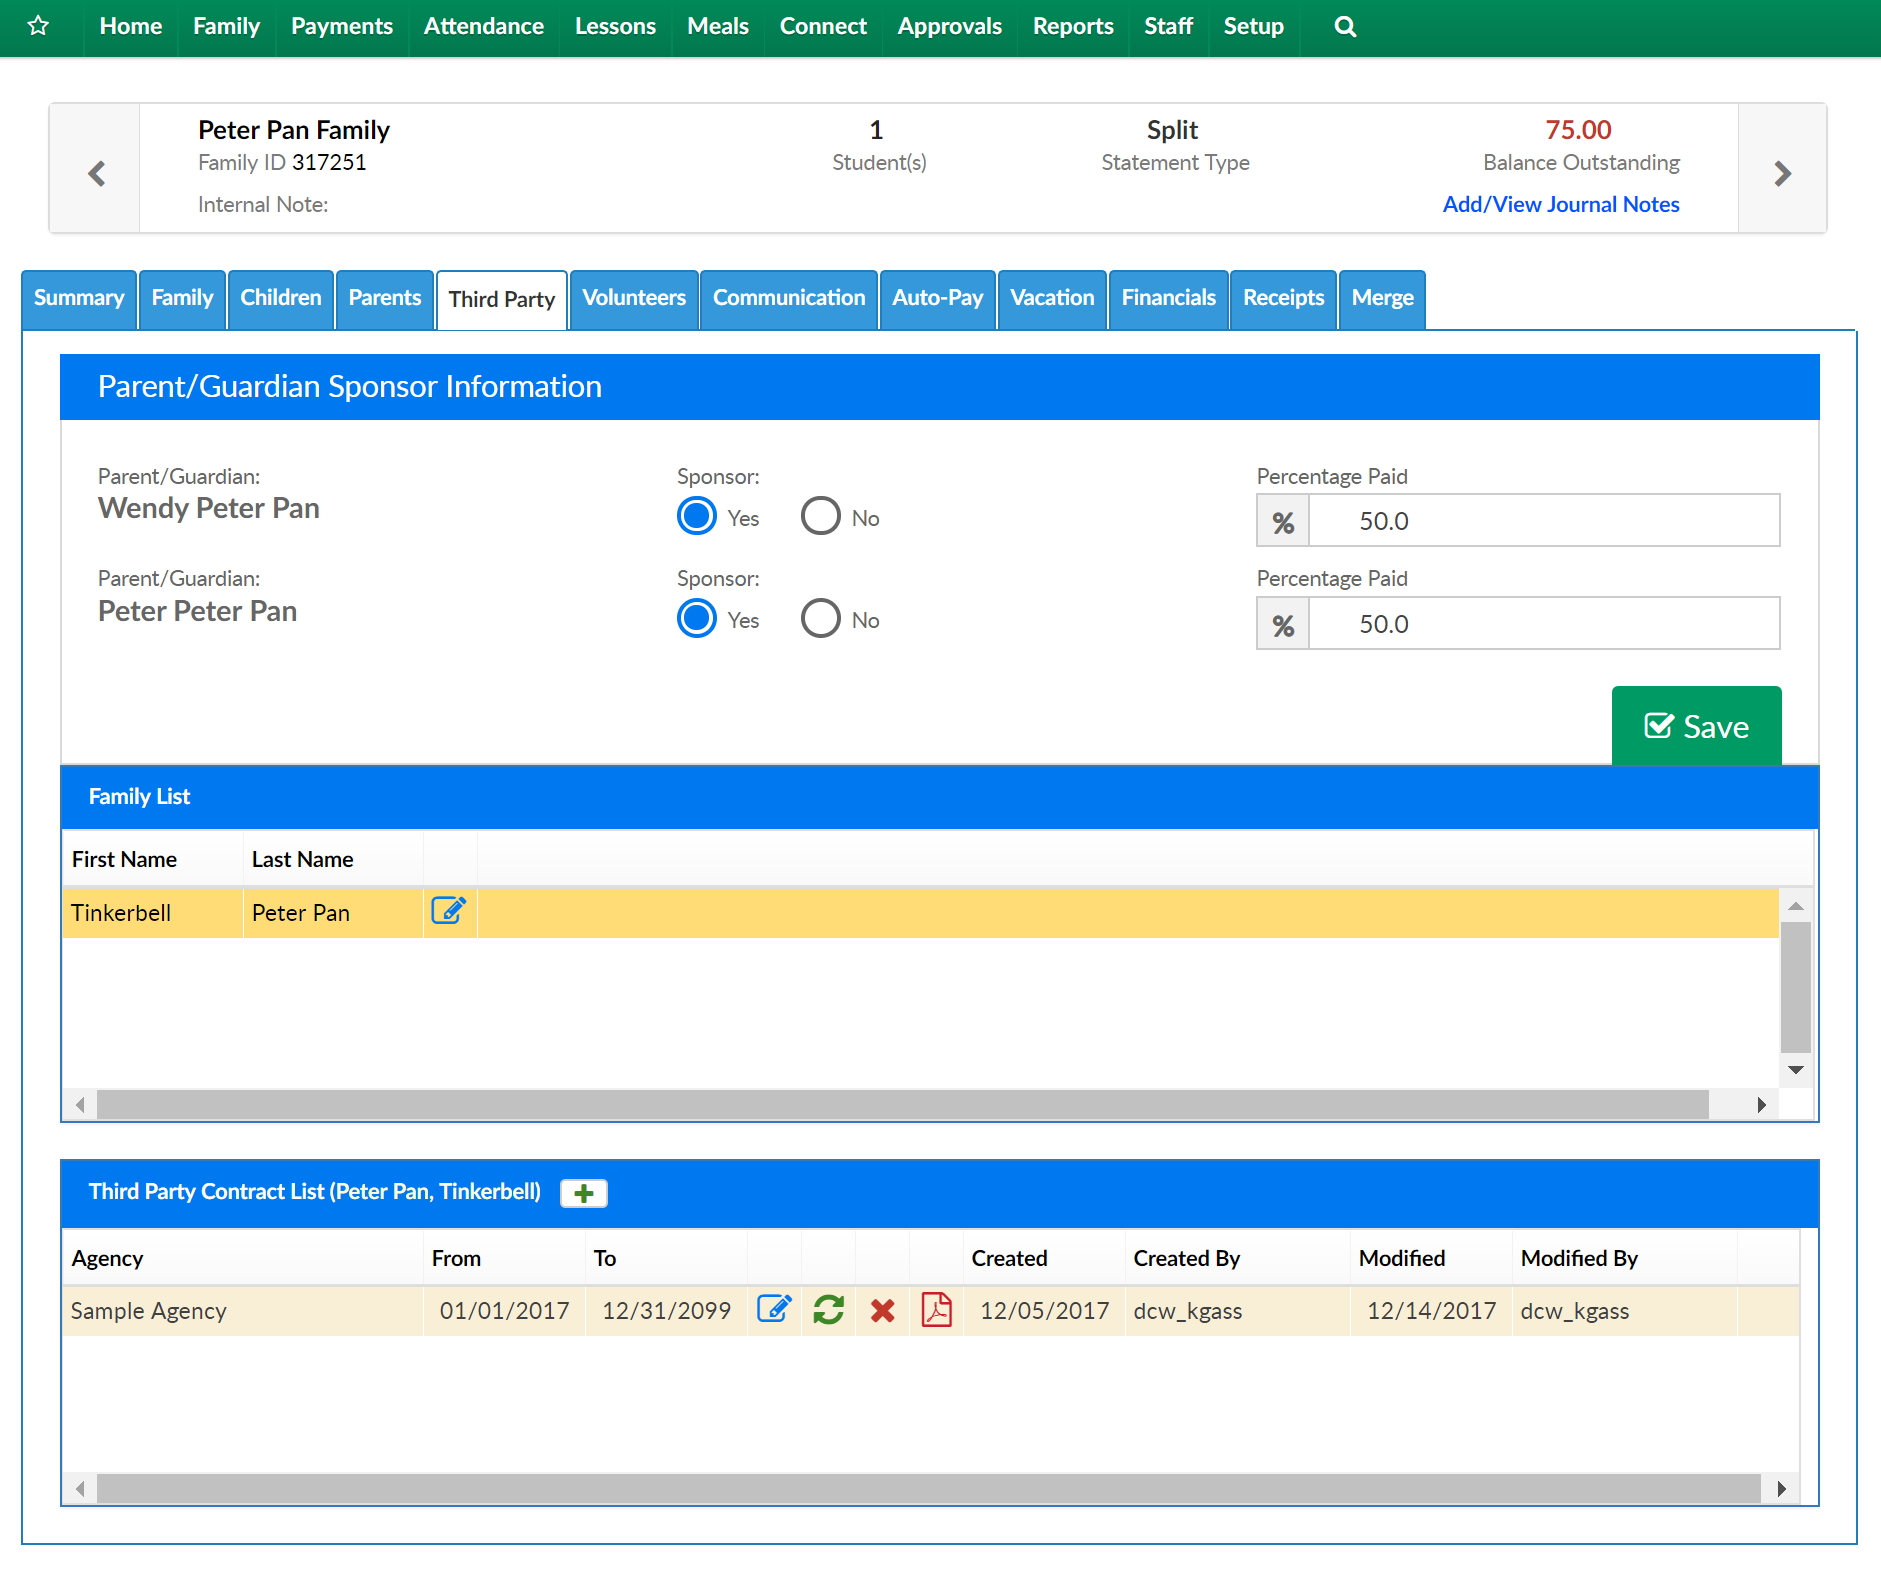This screenshot has width=1881, height=1576.
Task: Click the green renew contract icon
Action: pyautogui.click(x=828, y=1309)
